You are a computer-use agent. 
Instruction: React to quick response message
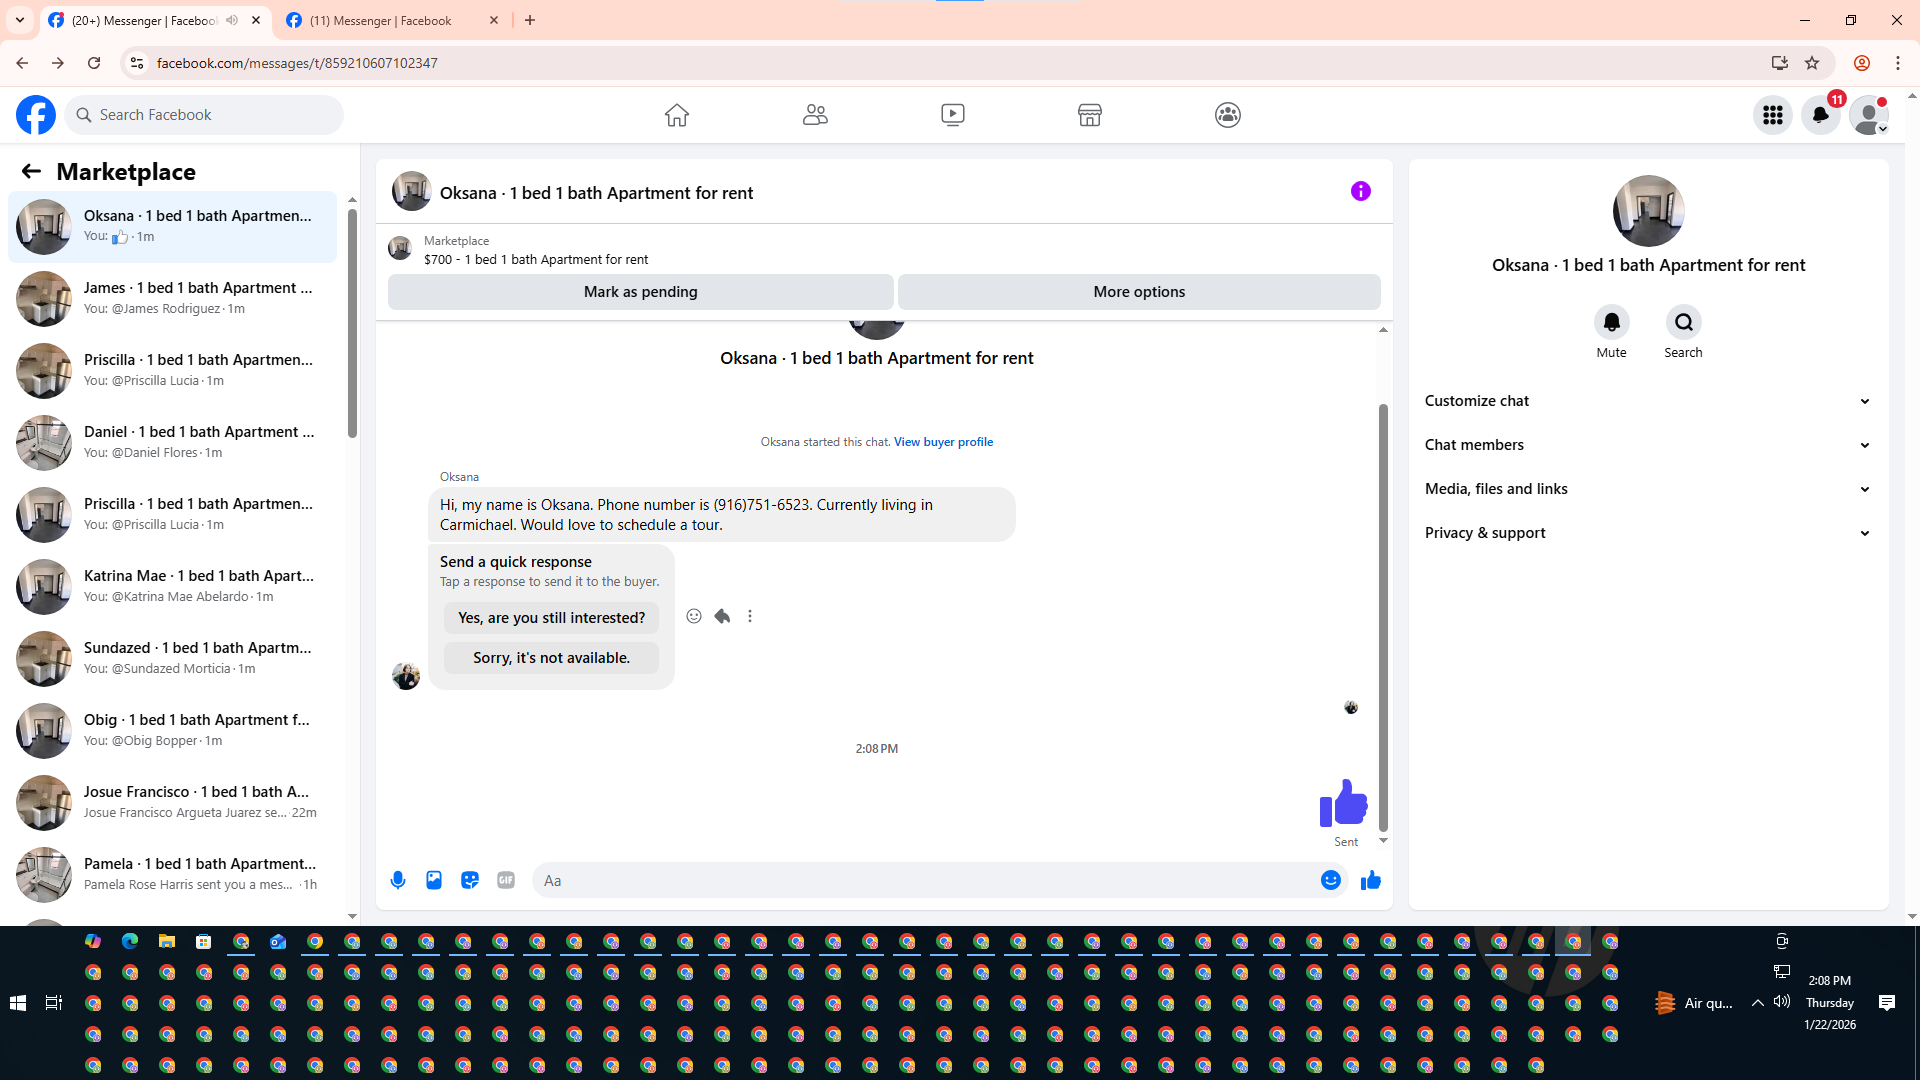click(694, 616)
